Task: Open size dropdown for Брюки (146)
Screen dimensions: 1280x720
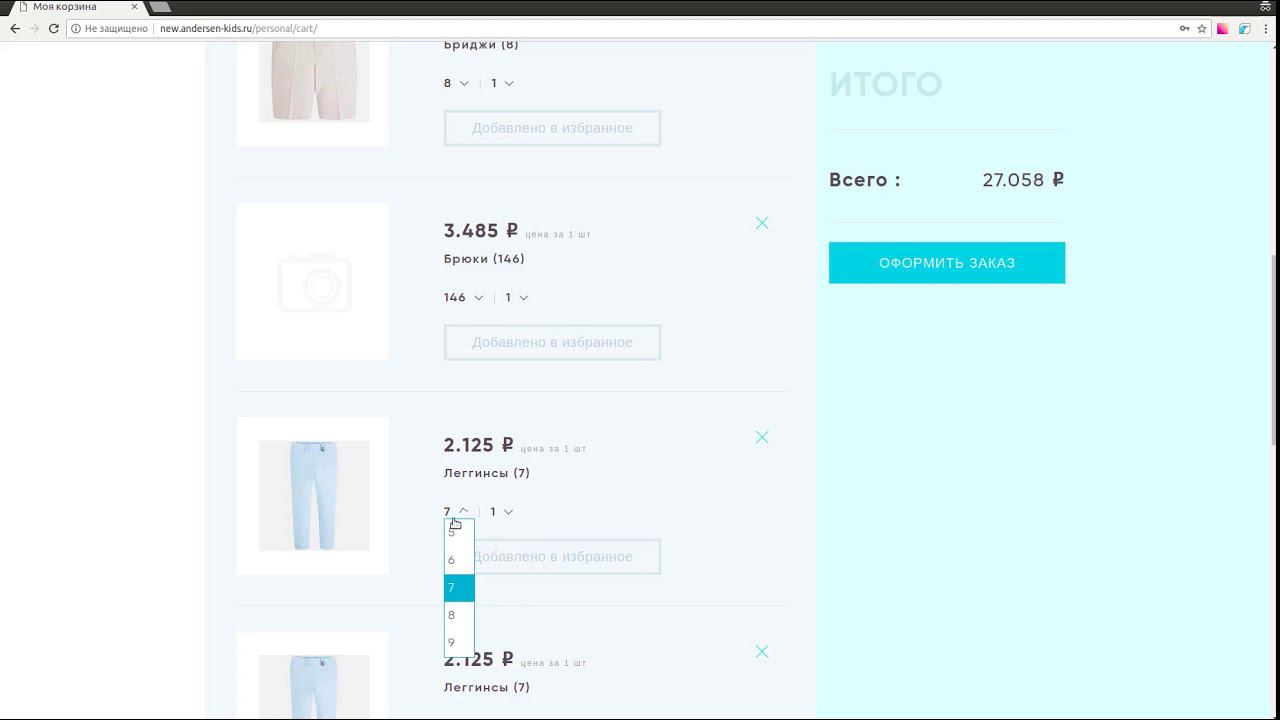Action: pos(463,297)
